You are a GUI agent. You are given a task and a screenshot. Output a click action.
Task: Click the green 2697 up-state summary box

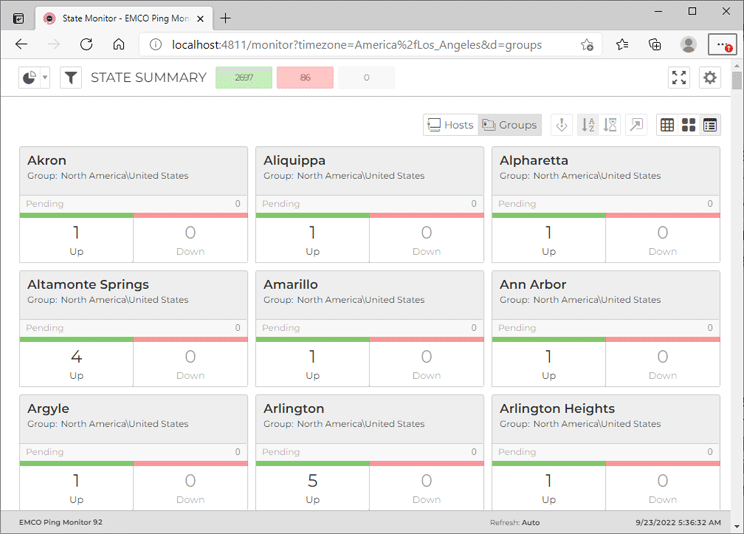coord(244,78)
